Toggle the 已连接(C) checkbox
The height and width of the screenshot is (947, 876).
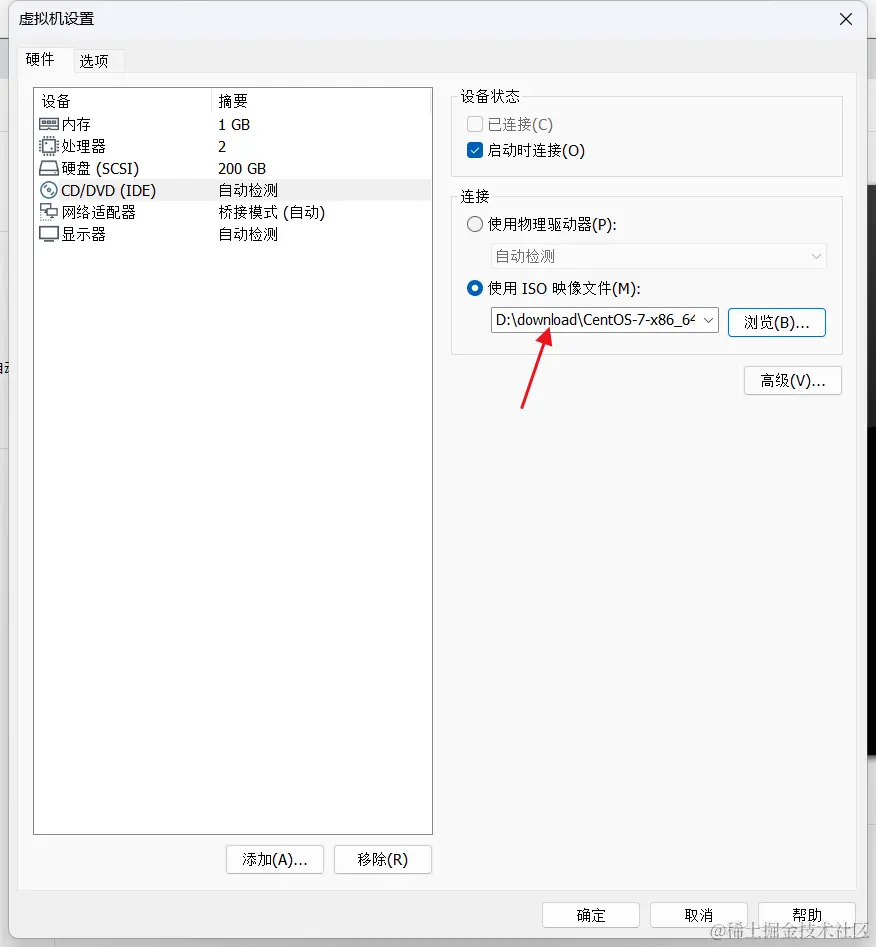tap(475, 124)
